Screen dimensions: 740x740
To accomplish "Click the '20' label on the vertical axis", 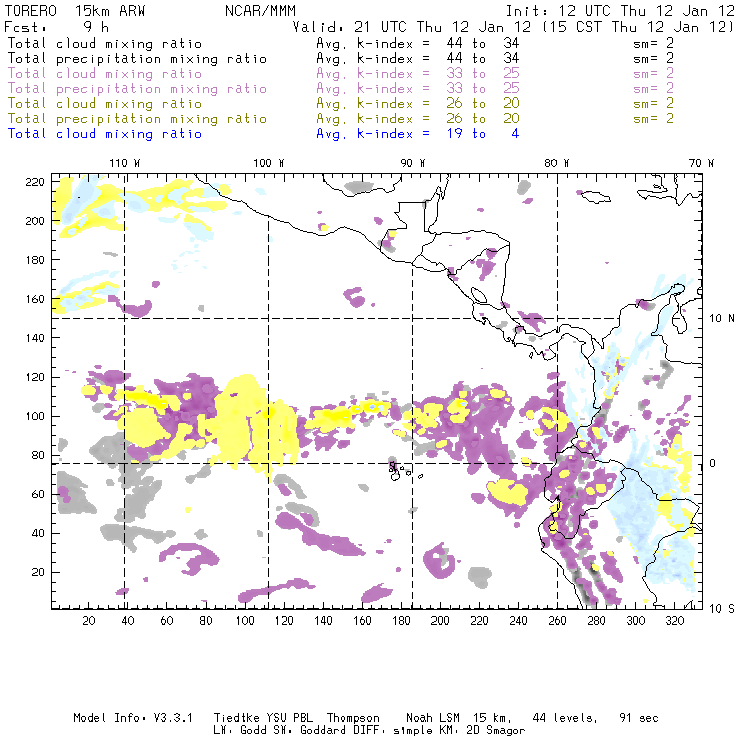I will pos(38,572).
